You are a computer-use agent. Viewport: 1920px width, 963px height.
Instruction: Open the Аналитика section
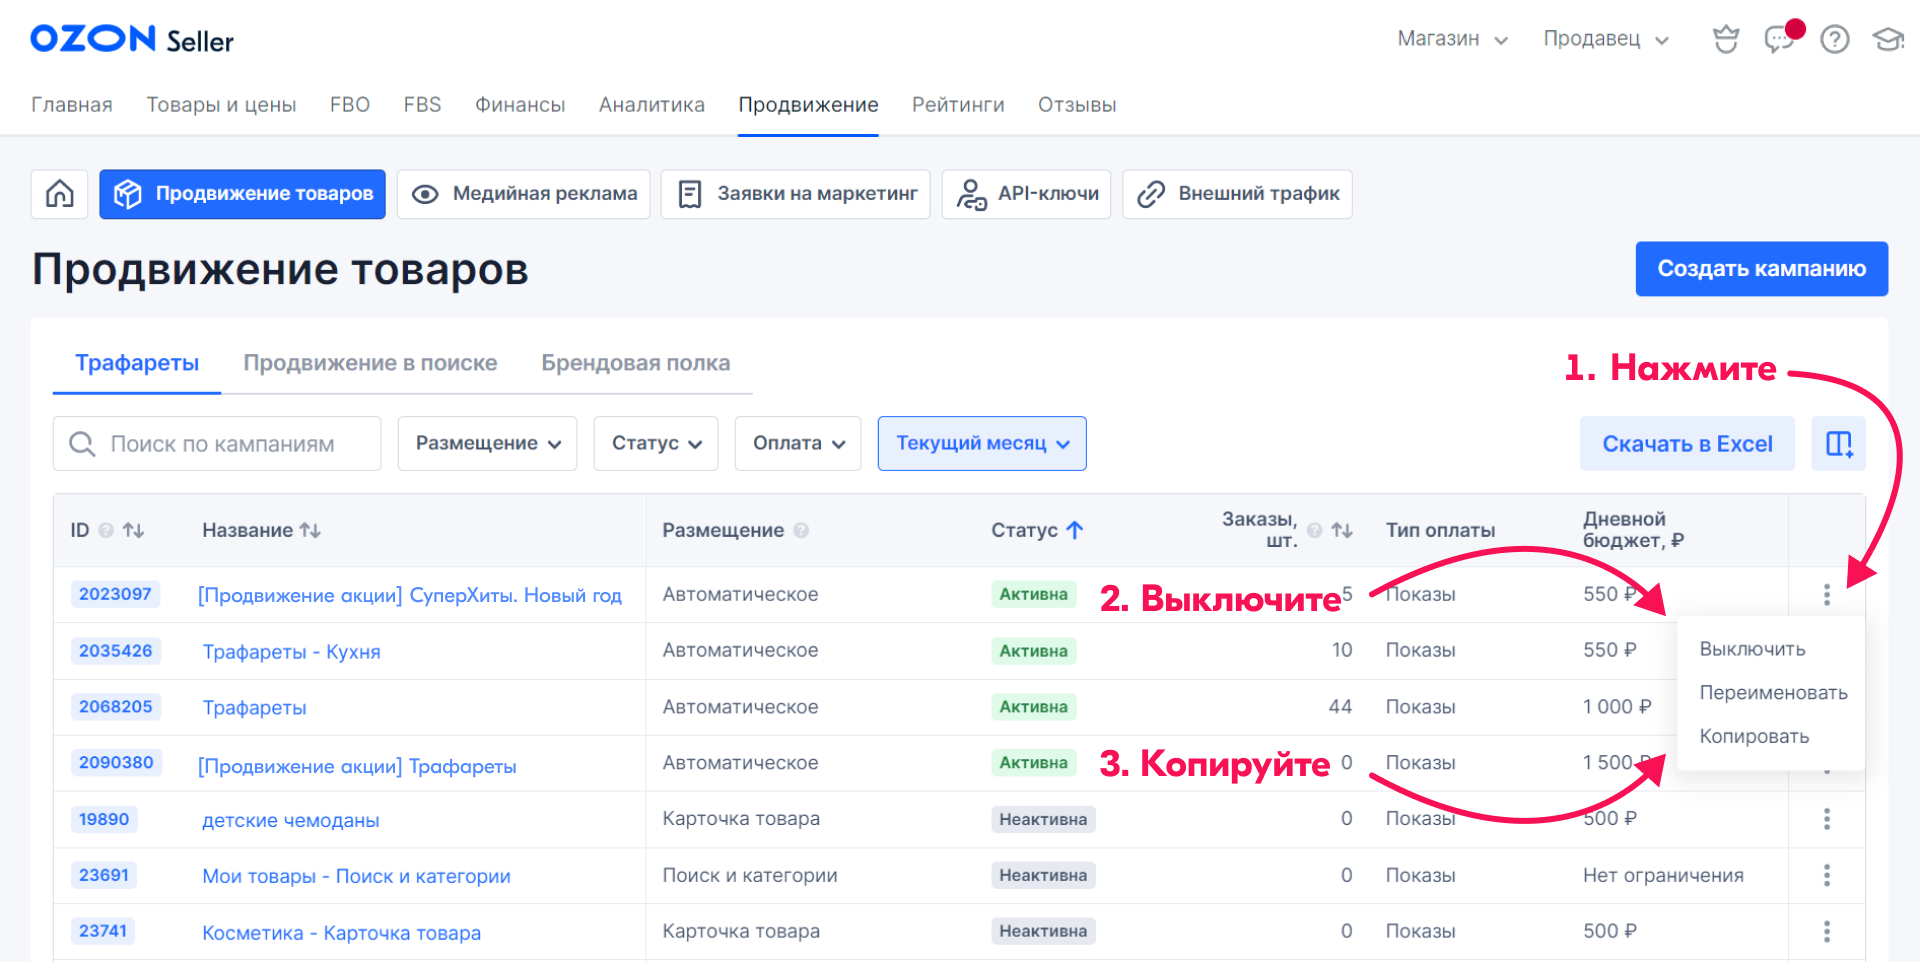click(652, 105)
